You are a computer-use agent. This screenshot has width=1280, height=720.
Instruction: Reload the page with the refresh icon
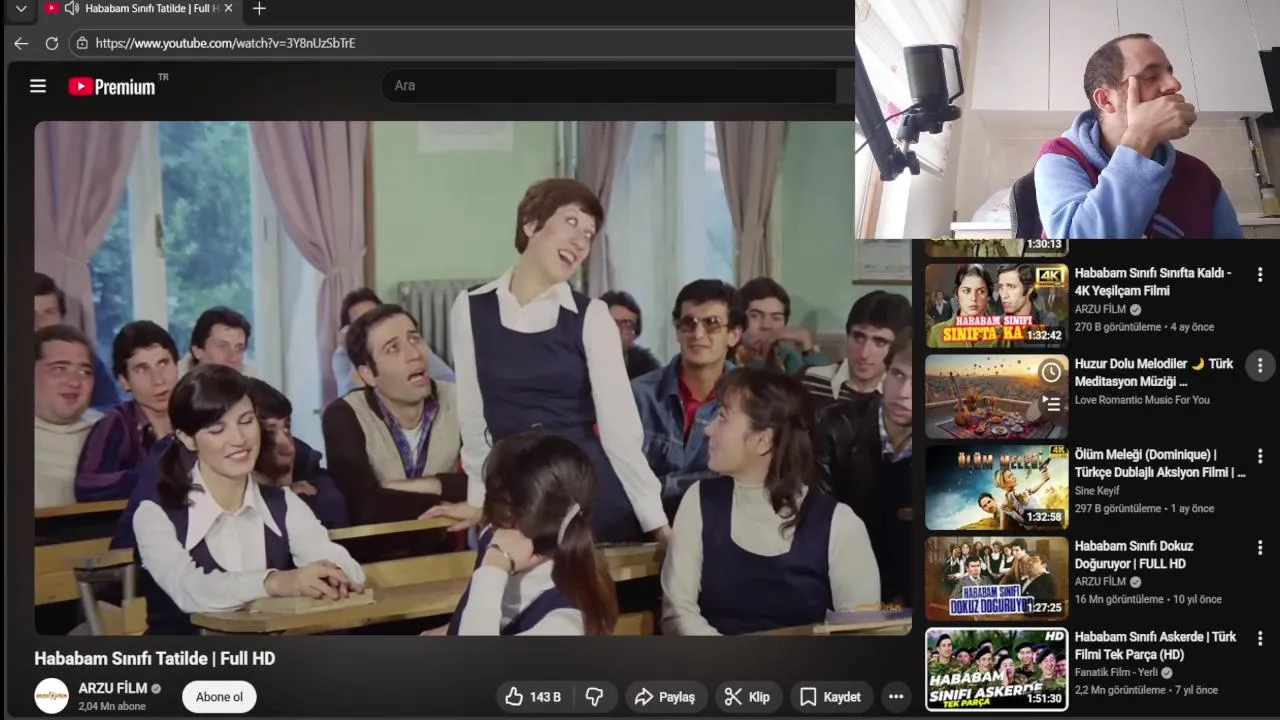[52, 43]
